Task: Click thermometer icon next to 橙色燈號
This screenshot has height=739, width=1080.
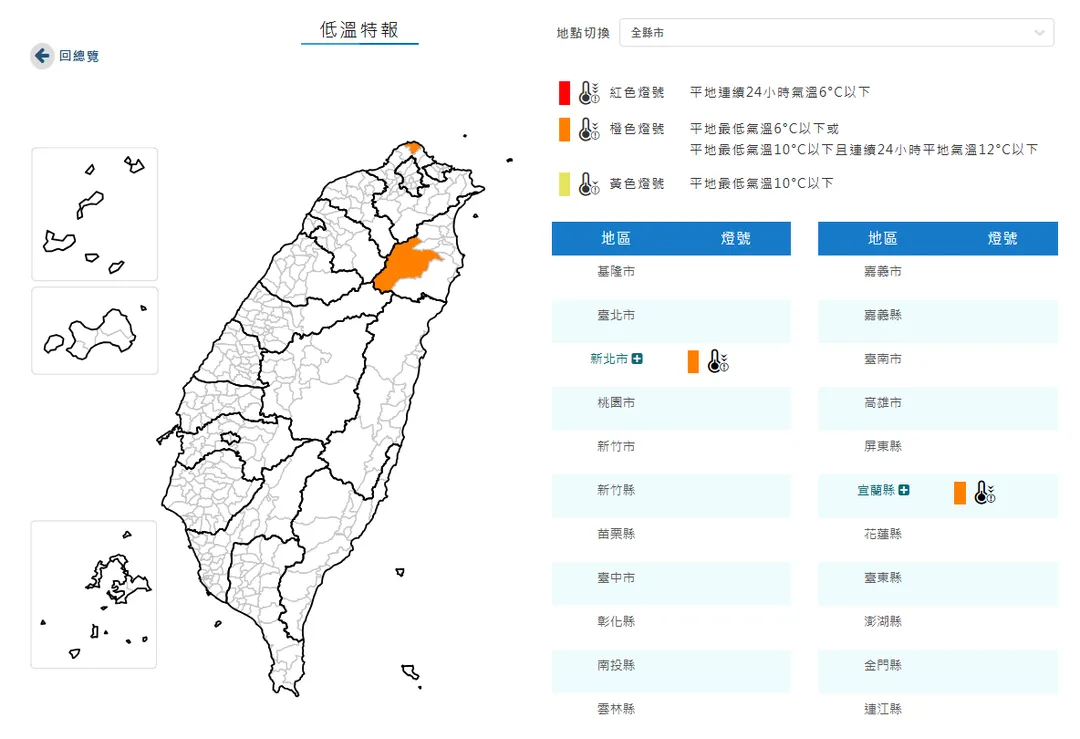Action: click(588, 129)
